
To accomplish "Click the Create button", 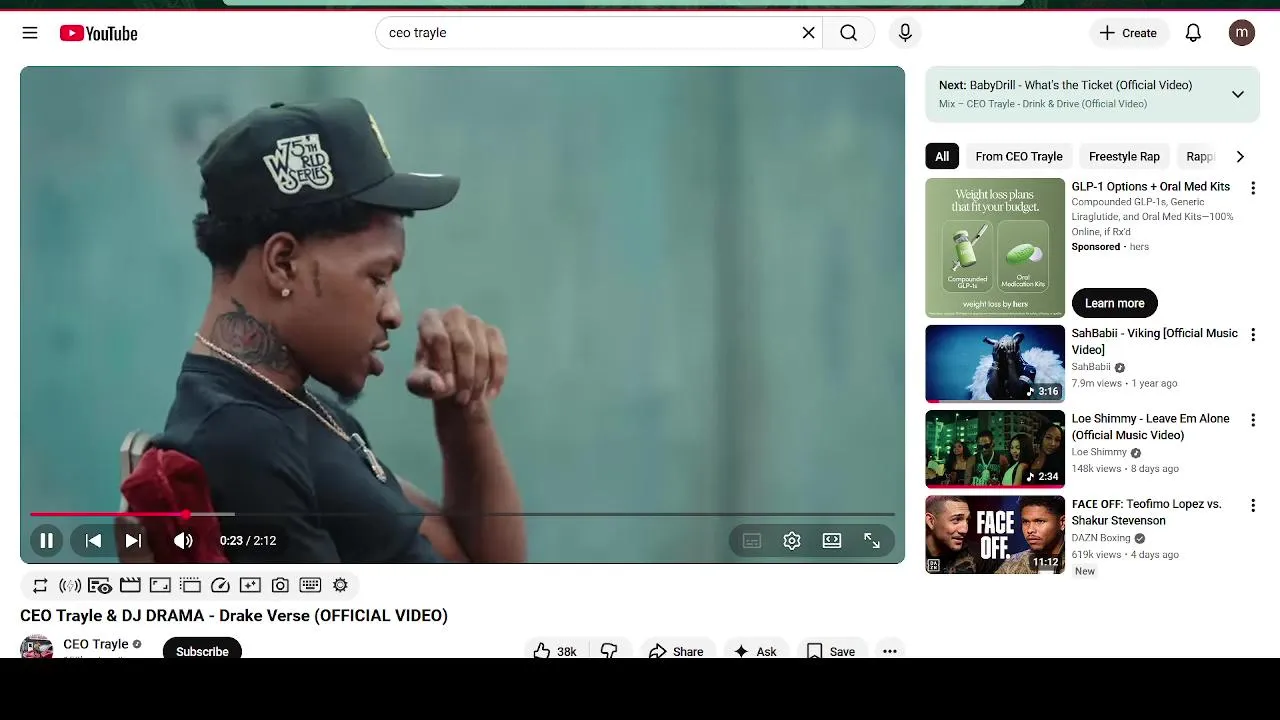I will pyautogui.click(x=1128, y=33).
